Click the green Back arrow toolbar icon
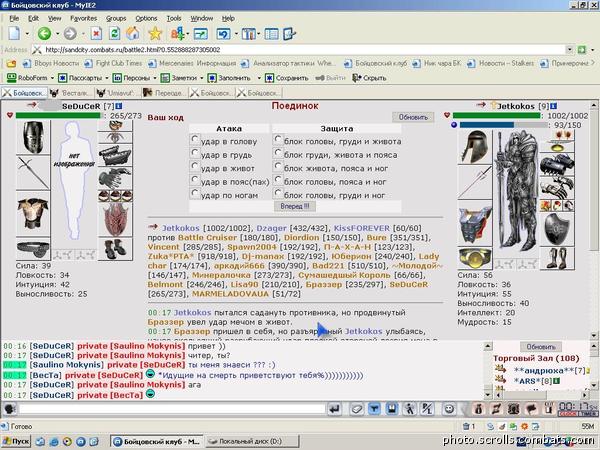This screenshot has width=600, height=450. click(44, 34)
